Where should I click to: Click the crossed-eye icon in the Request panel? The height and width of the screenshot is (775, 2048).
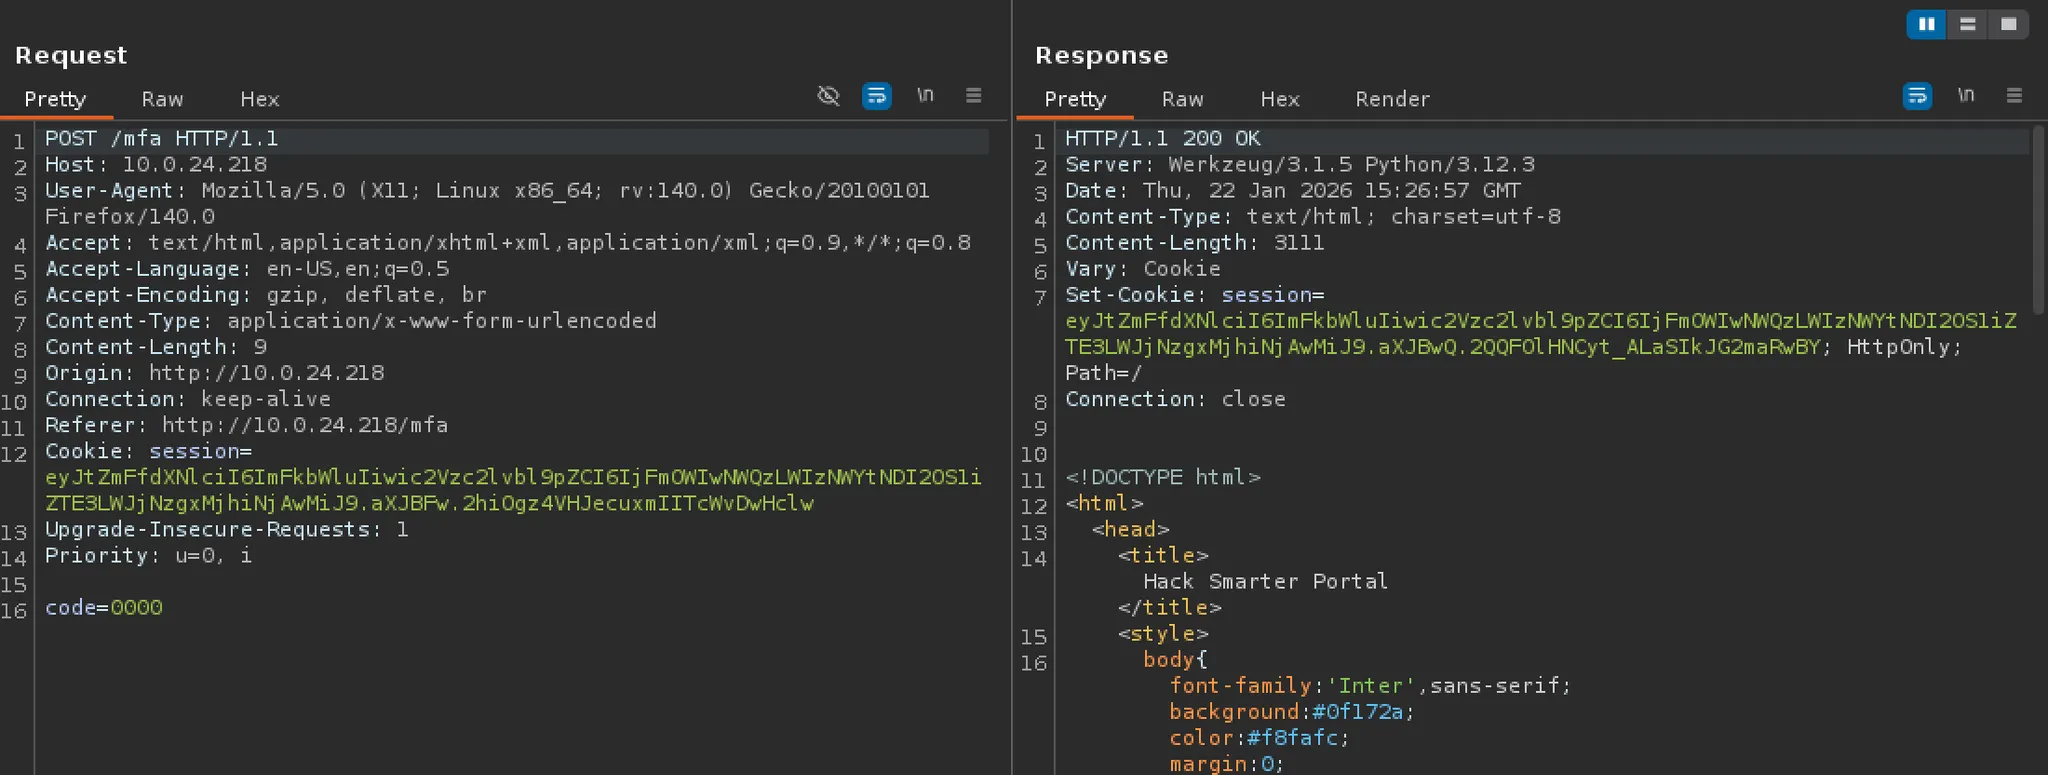828,96
